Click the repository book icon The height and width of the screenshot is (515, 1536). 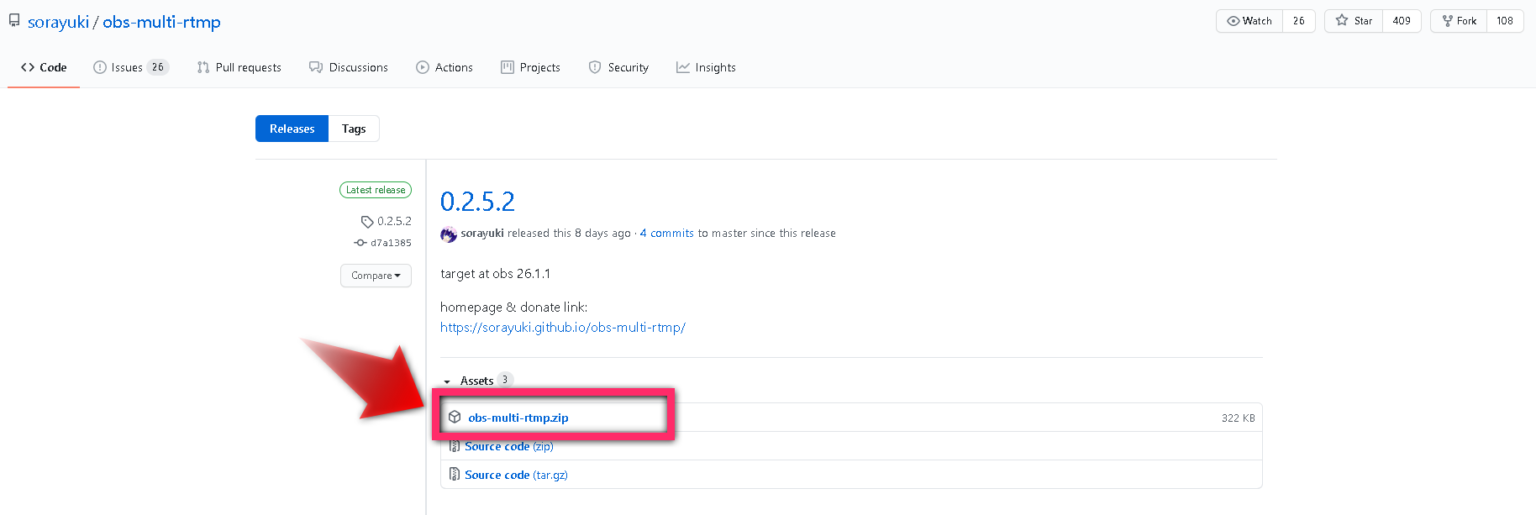click(14, 21)
